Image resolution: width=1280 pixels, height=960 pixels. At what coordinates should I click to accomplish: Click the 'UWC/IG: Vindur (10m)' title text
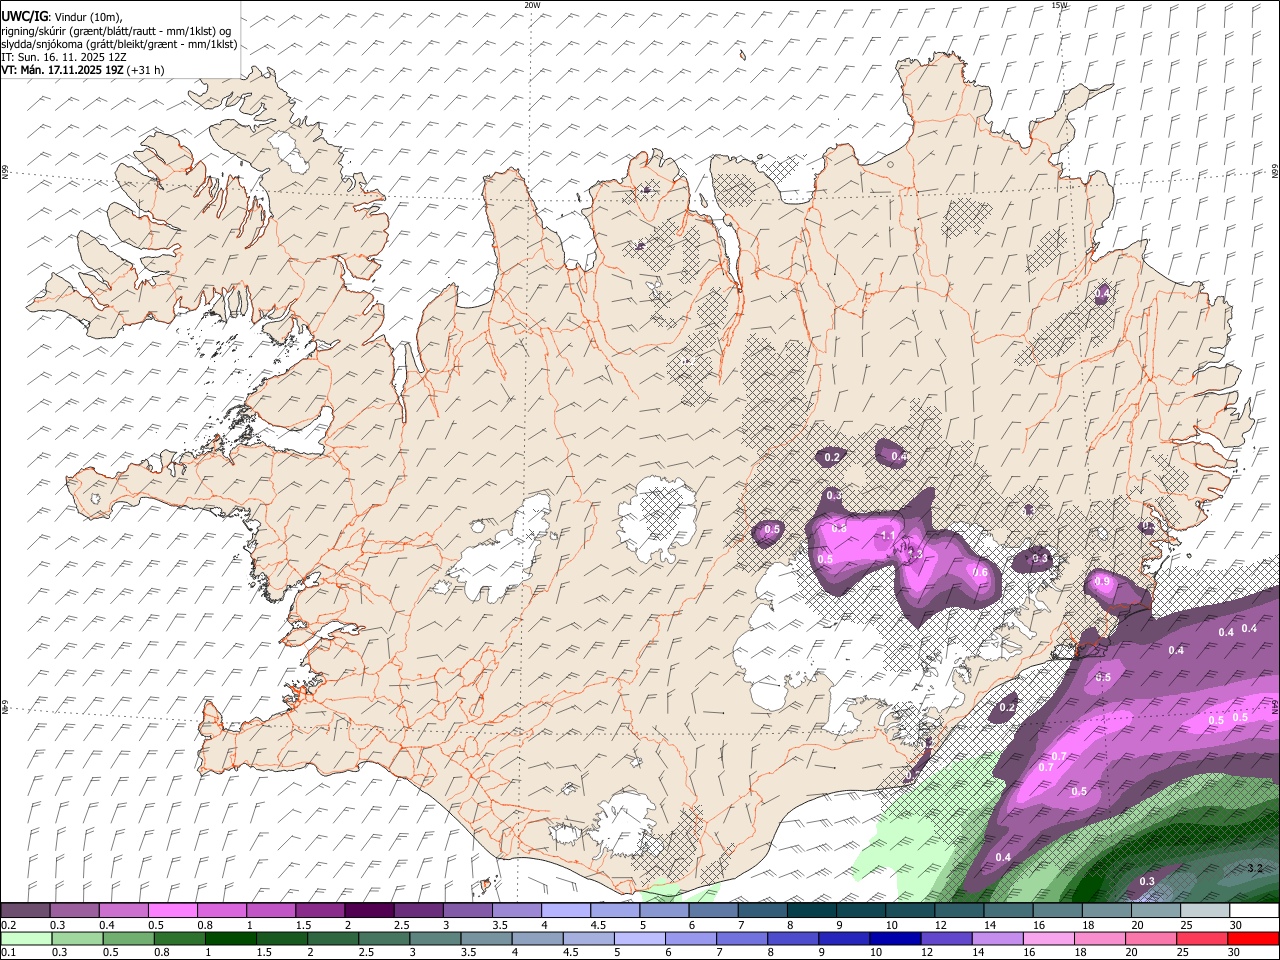tap(62, 16)
